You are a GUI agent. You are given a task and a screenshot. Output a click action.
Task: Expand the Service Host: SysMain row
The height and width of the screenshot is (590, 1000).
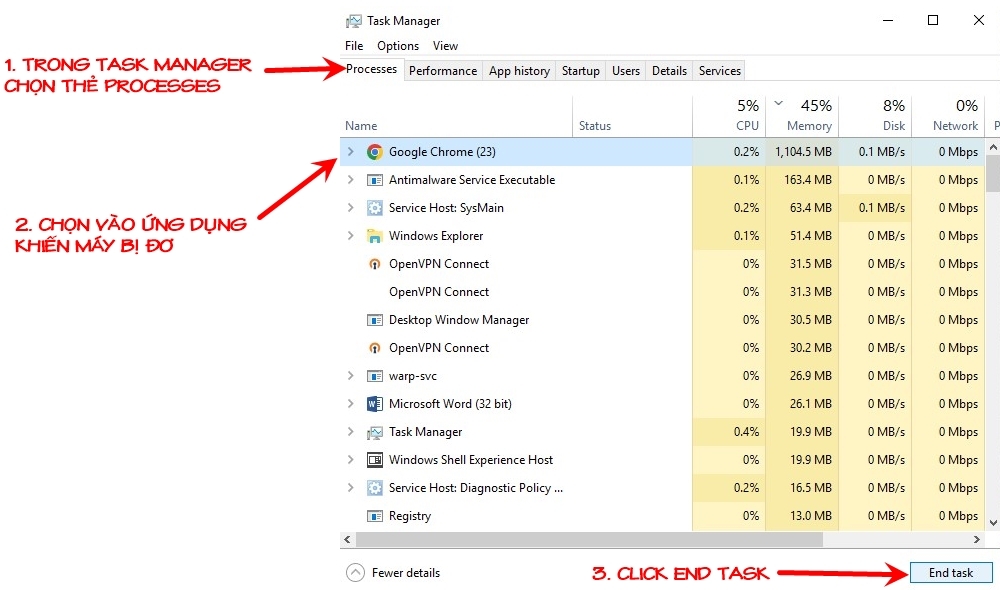(350, 208)
